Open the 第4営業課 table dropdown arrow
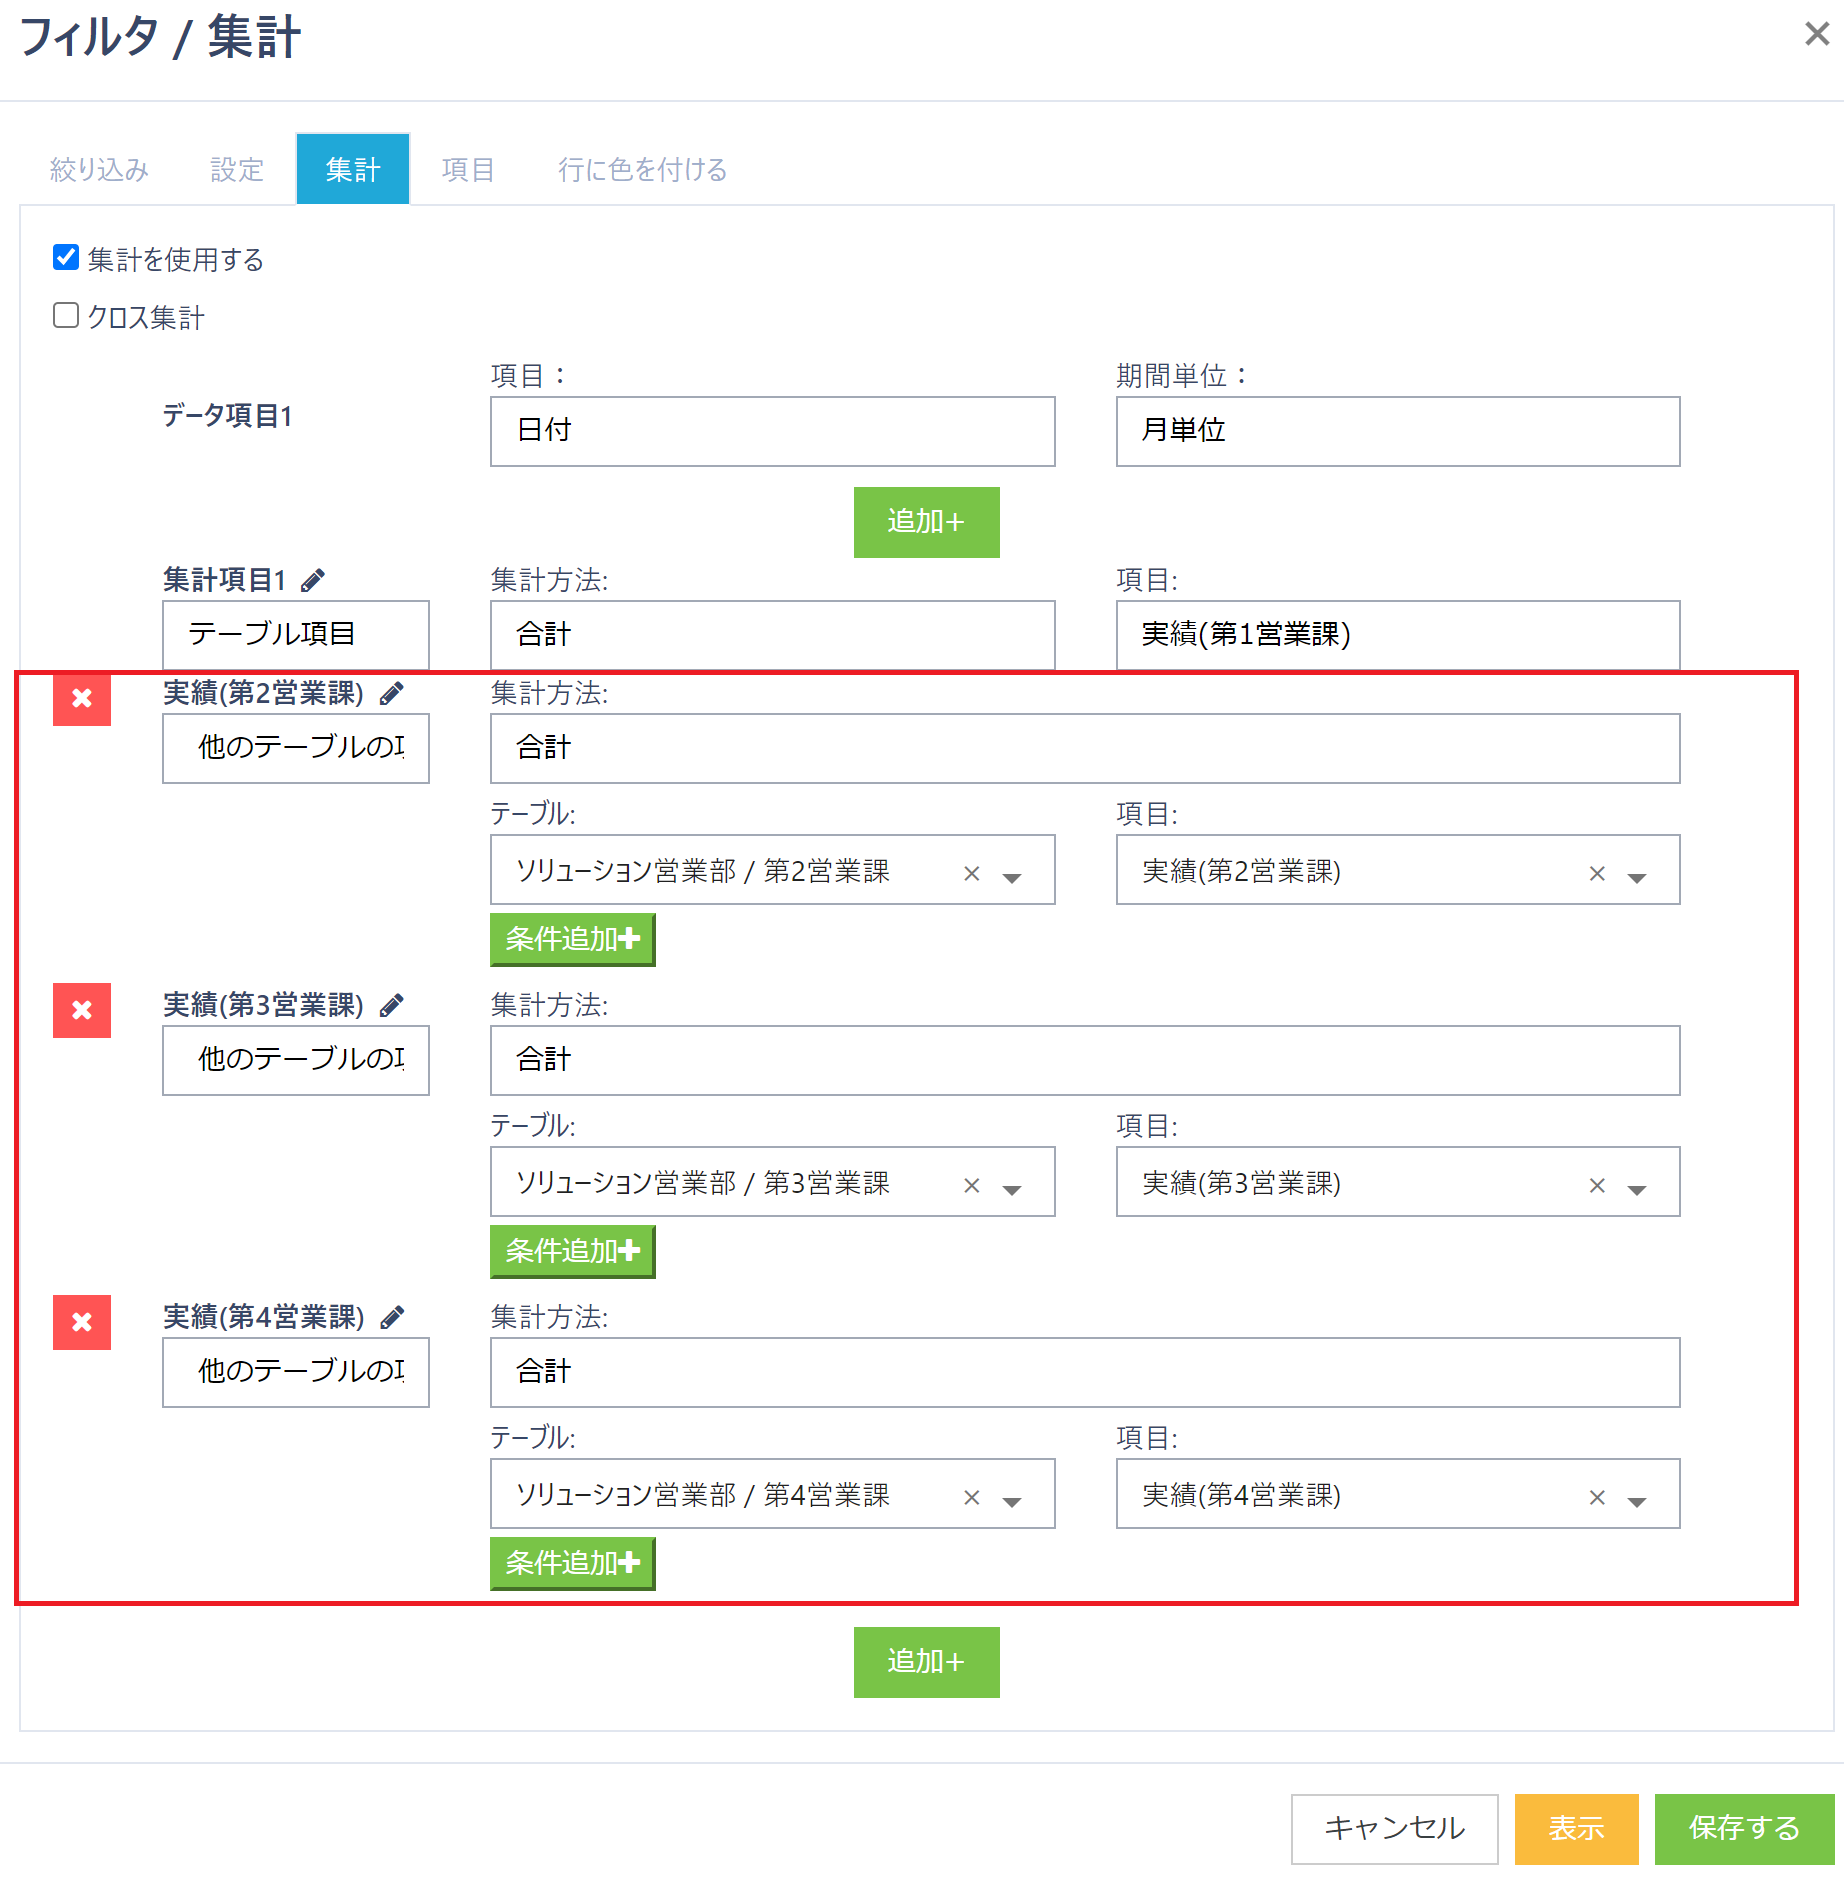 [x=1012, y=1501]
